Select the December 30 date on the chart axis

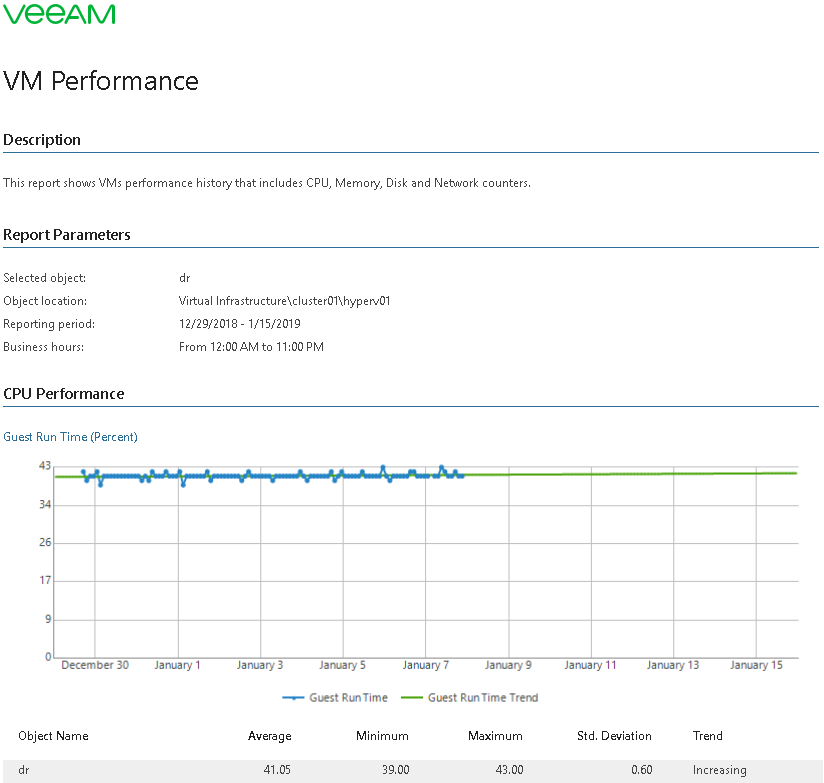point(95,665)
